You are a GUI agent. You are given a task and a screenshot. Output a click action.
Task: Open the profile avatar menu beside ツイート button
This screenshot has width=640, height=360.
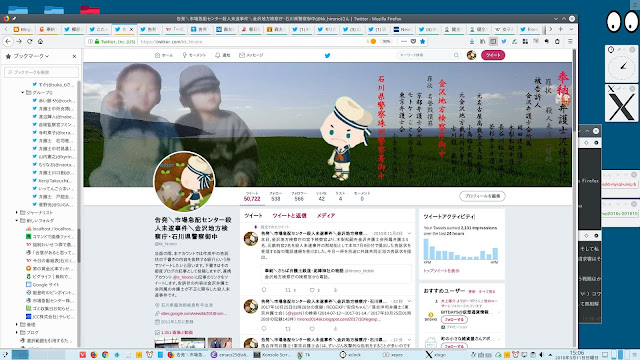pos(471,55)
